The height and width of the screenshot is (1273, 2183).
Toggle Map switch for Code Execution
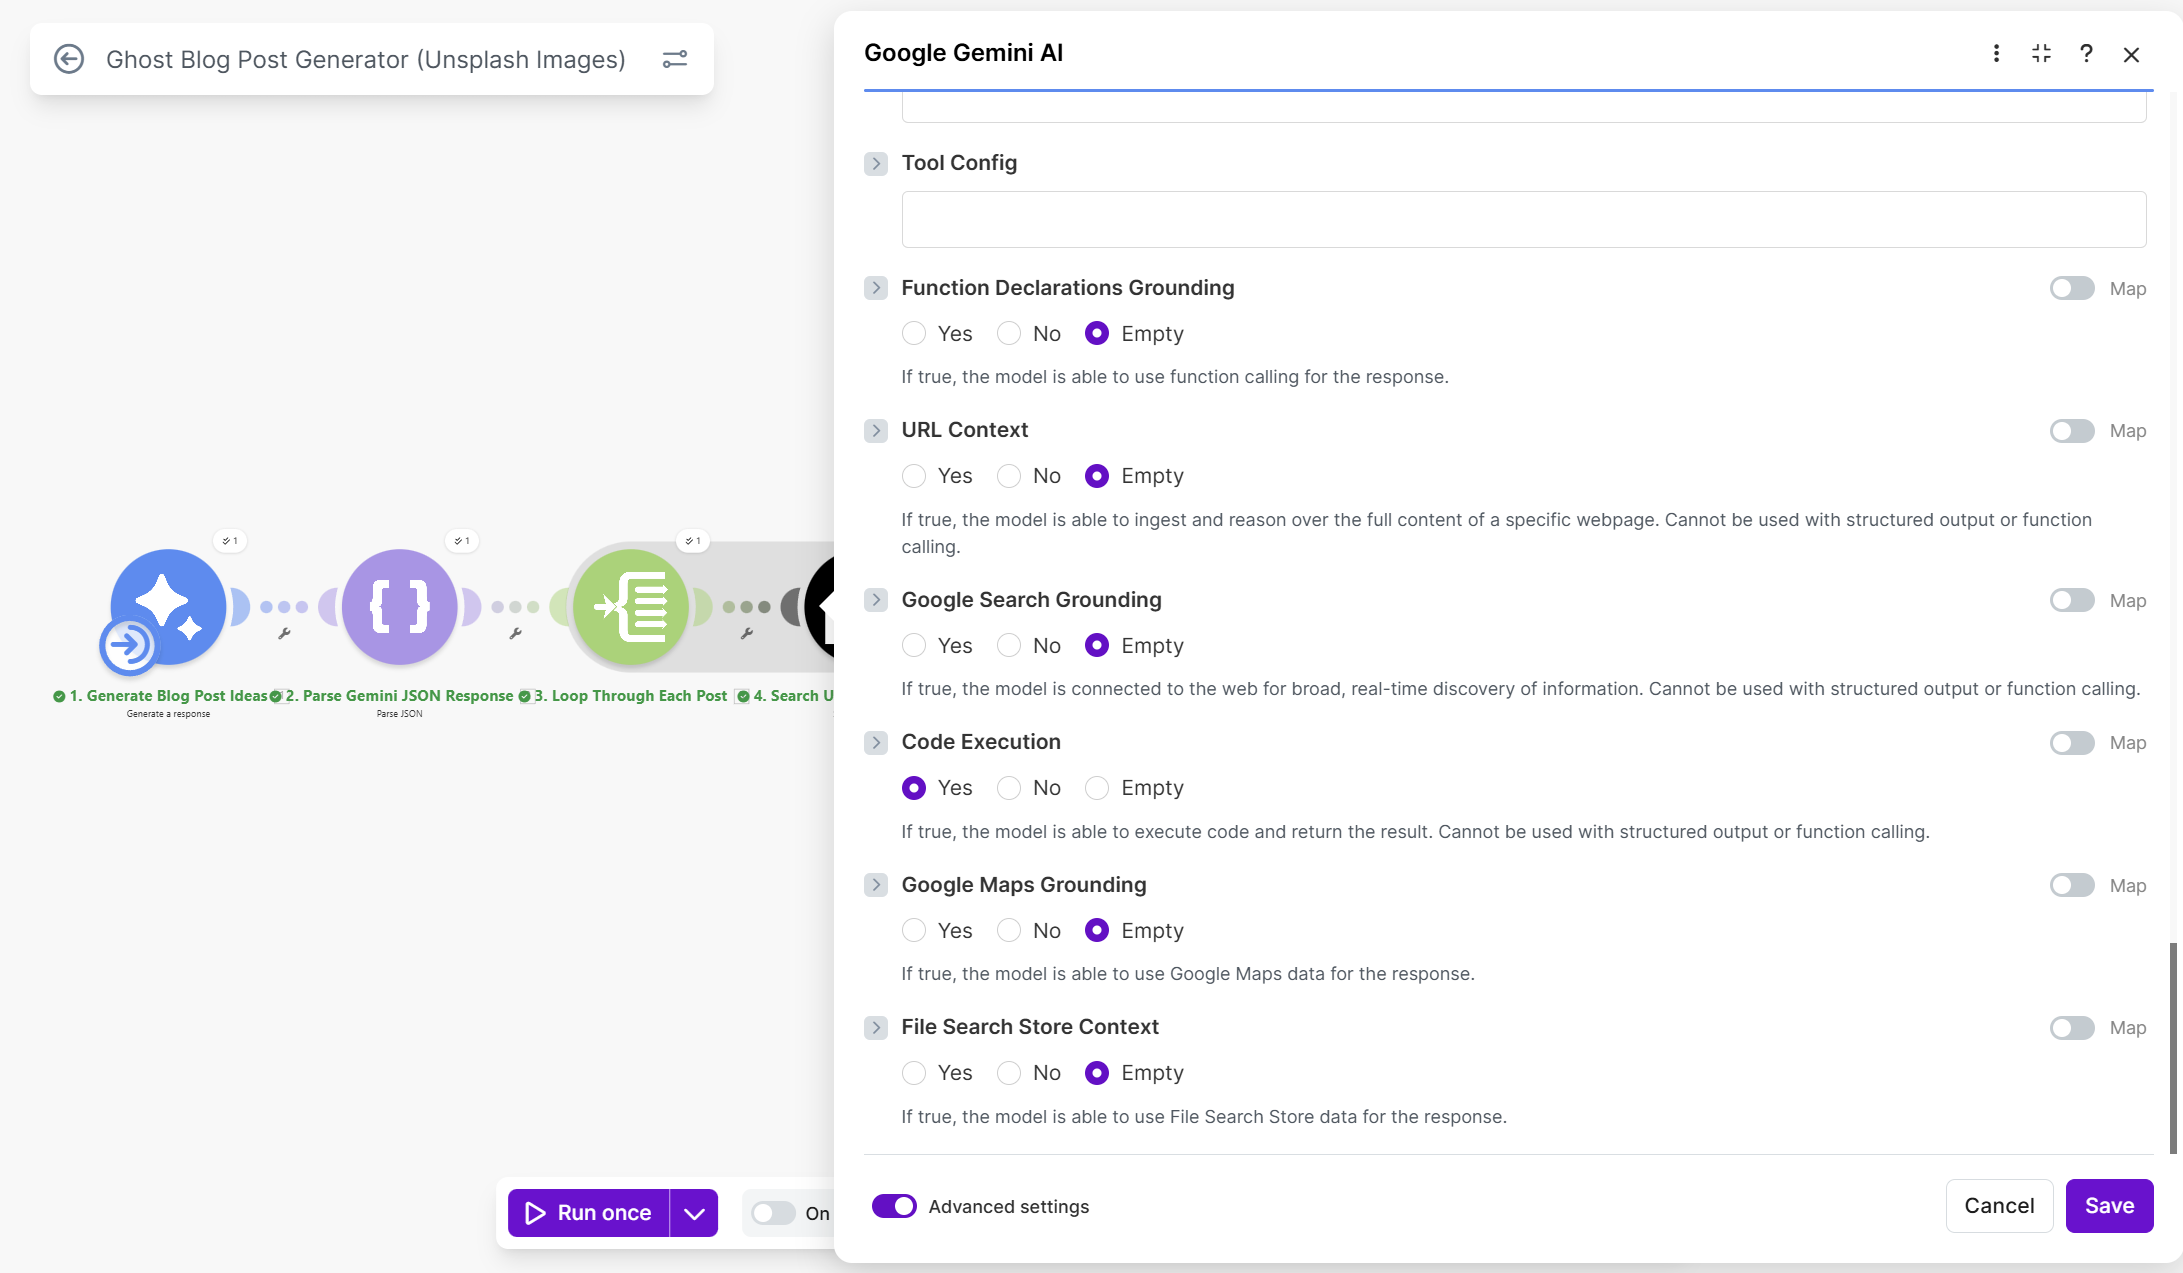tap(2071, 743)
